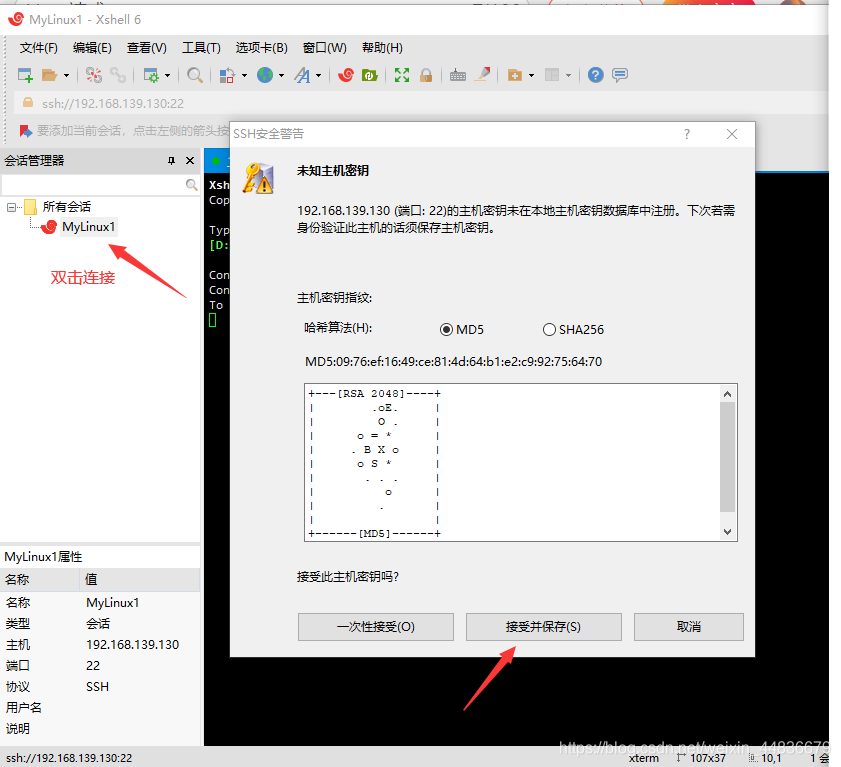Open the 帮助(H) menu
841x767 pixels.
click(382, 48)
